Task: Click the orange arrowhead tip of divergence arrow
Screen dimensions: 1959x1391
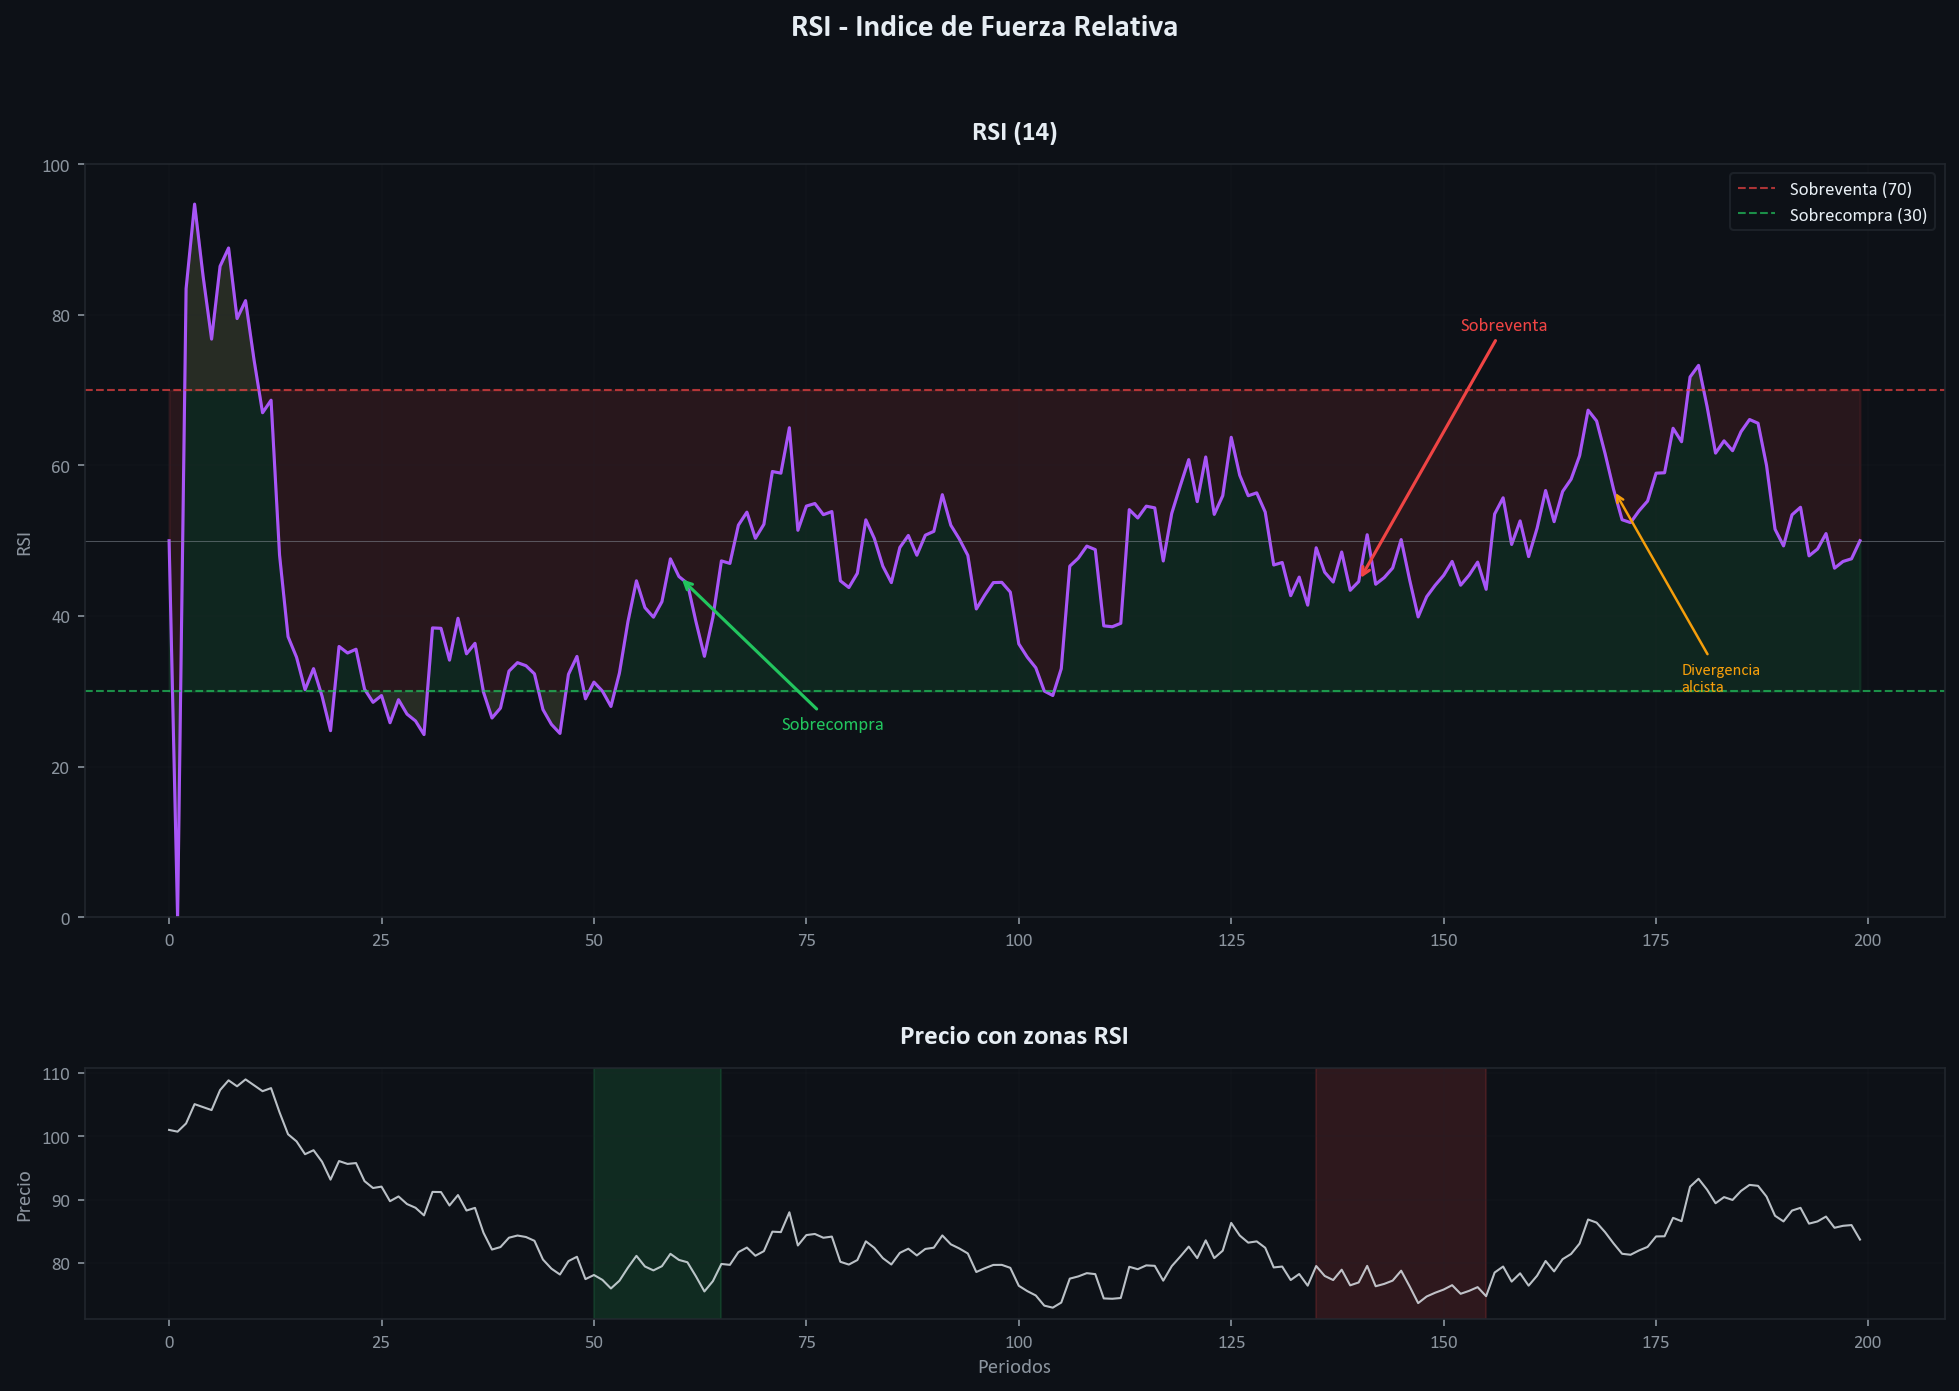Action: pyautogui.click(x=1616, y=495)
